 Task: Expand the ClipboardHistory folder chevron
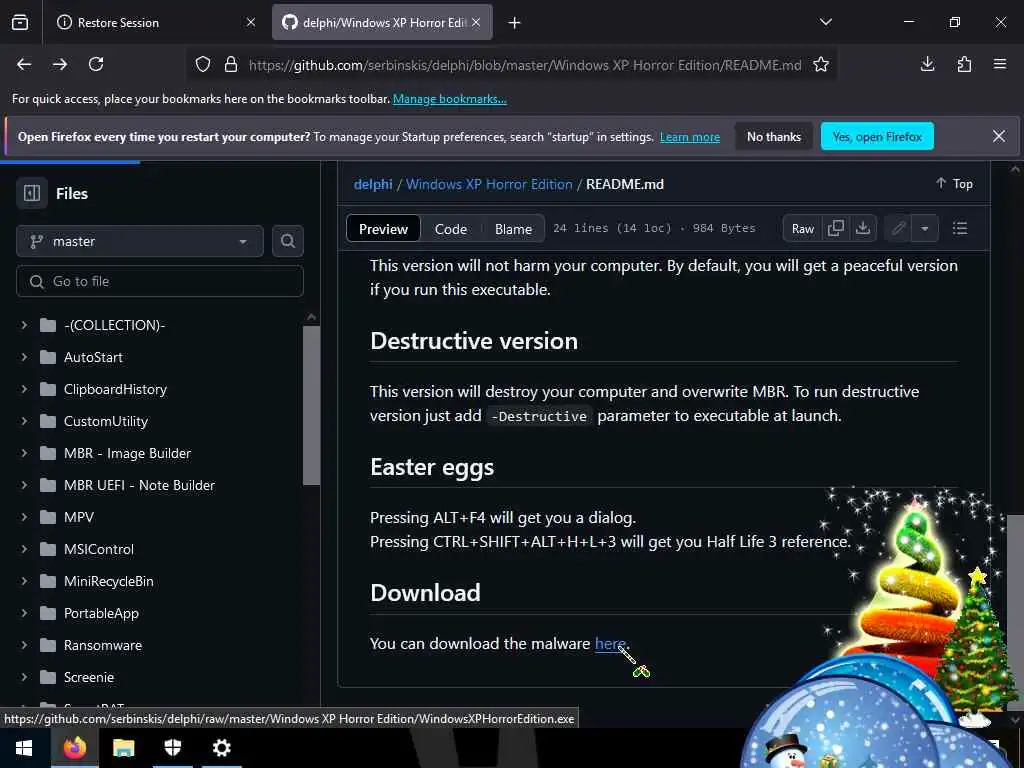(24, 389)
